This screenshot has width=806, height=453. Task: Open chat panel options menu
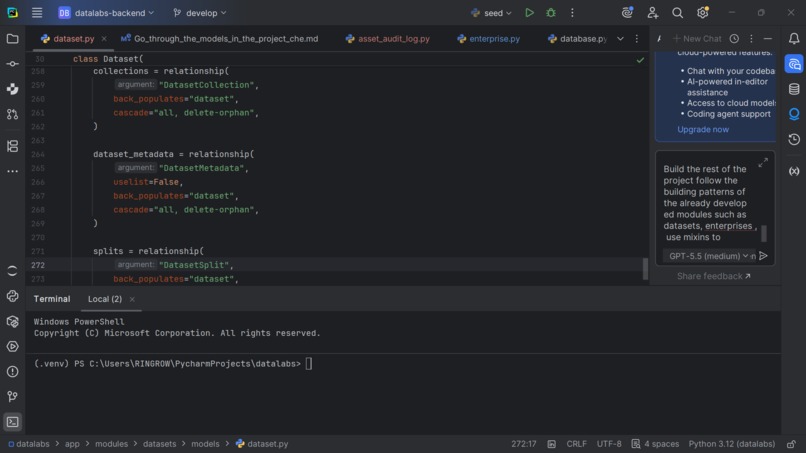click(751, 39)
